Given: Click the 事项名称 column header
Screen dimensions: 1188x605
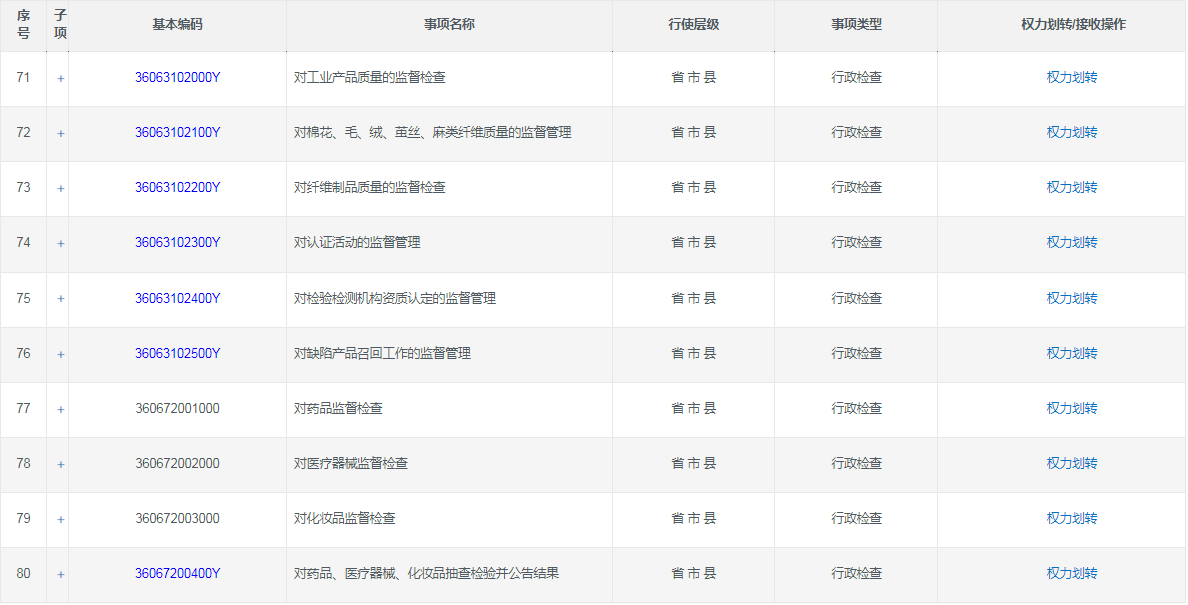Looking at the screenshot, I should click(x=449, y=24).
